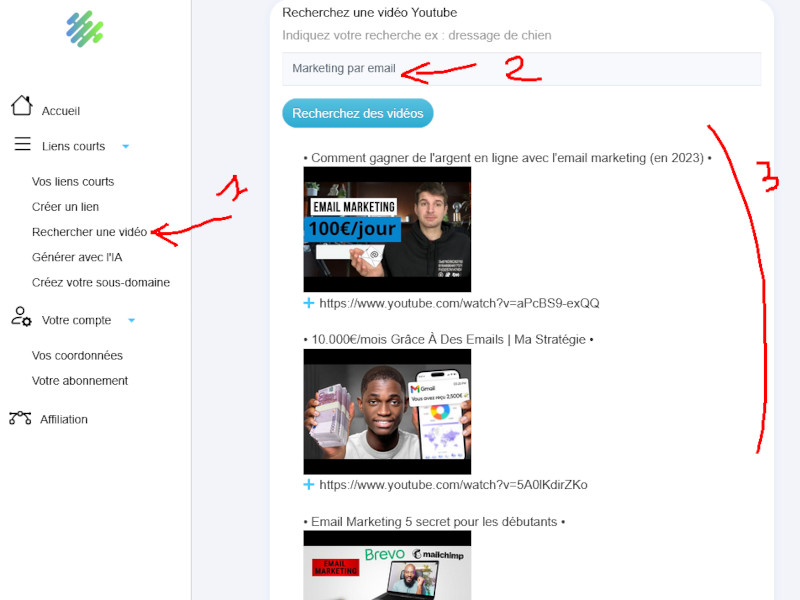Click the Votre compte user-gear icon
This screenshot has height=600, width=800.
click(x=21, y=317)
